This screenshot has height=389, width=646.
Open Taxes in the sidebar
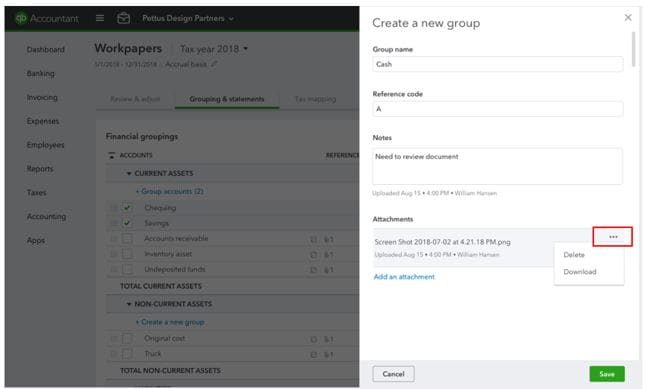(36, 192)
